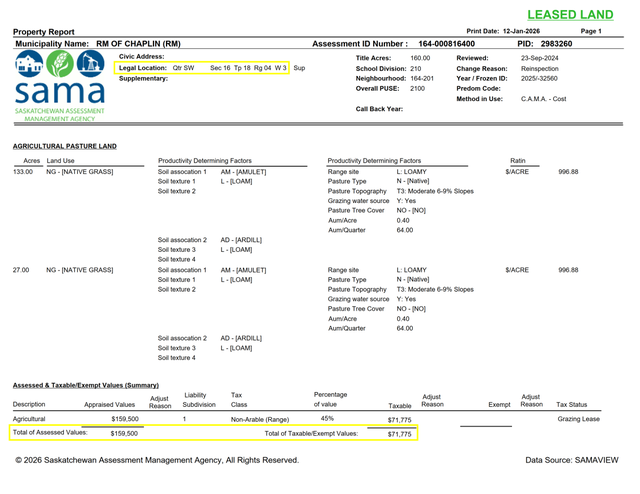Click the 133.00 acres Native Grass entry
This screenshot has height=494, width=640.
click(x=65, y=172)
